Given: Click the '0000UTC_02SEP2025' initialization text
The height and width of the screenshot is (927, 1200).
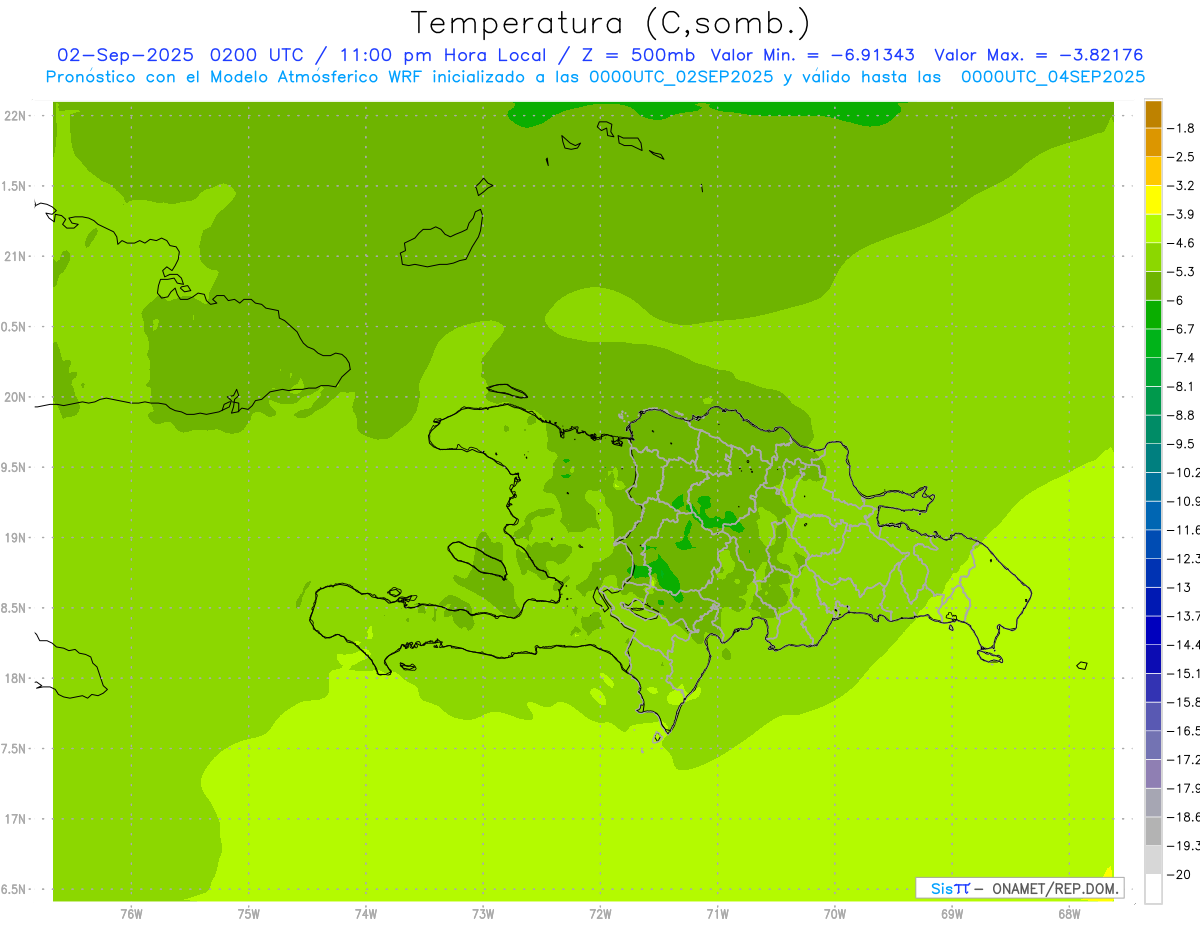Looking at the screenshot, I should [x=681, y=76].
